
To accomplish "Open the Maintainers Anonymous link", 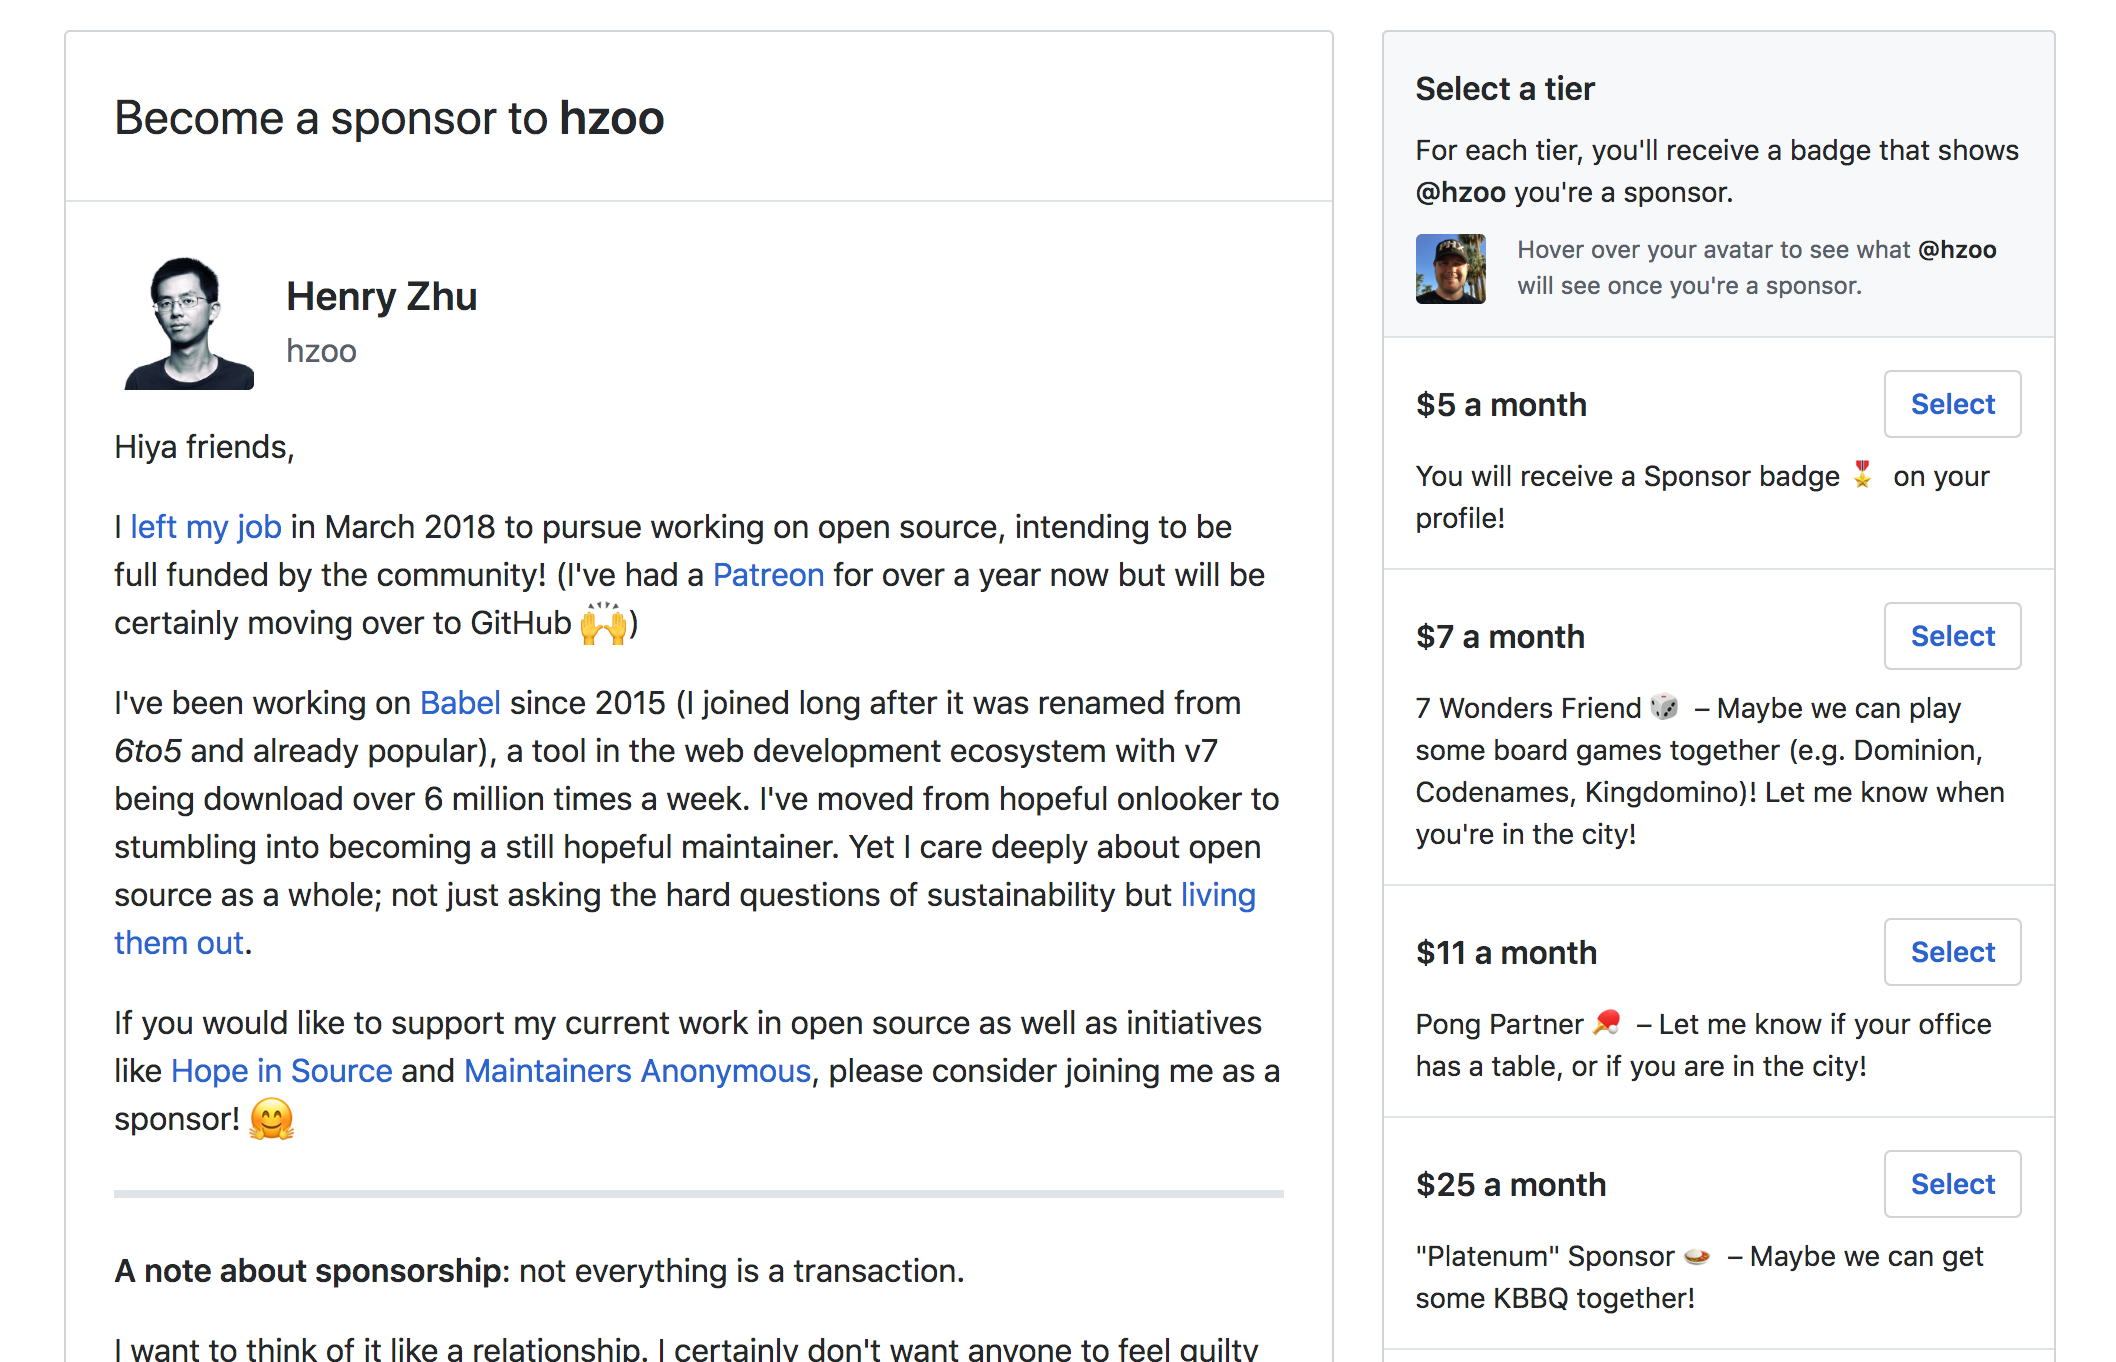I will click(x=638, y=1071).
